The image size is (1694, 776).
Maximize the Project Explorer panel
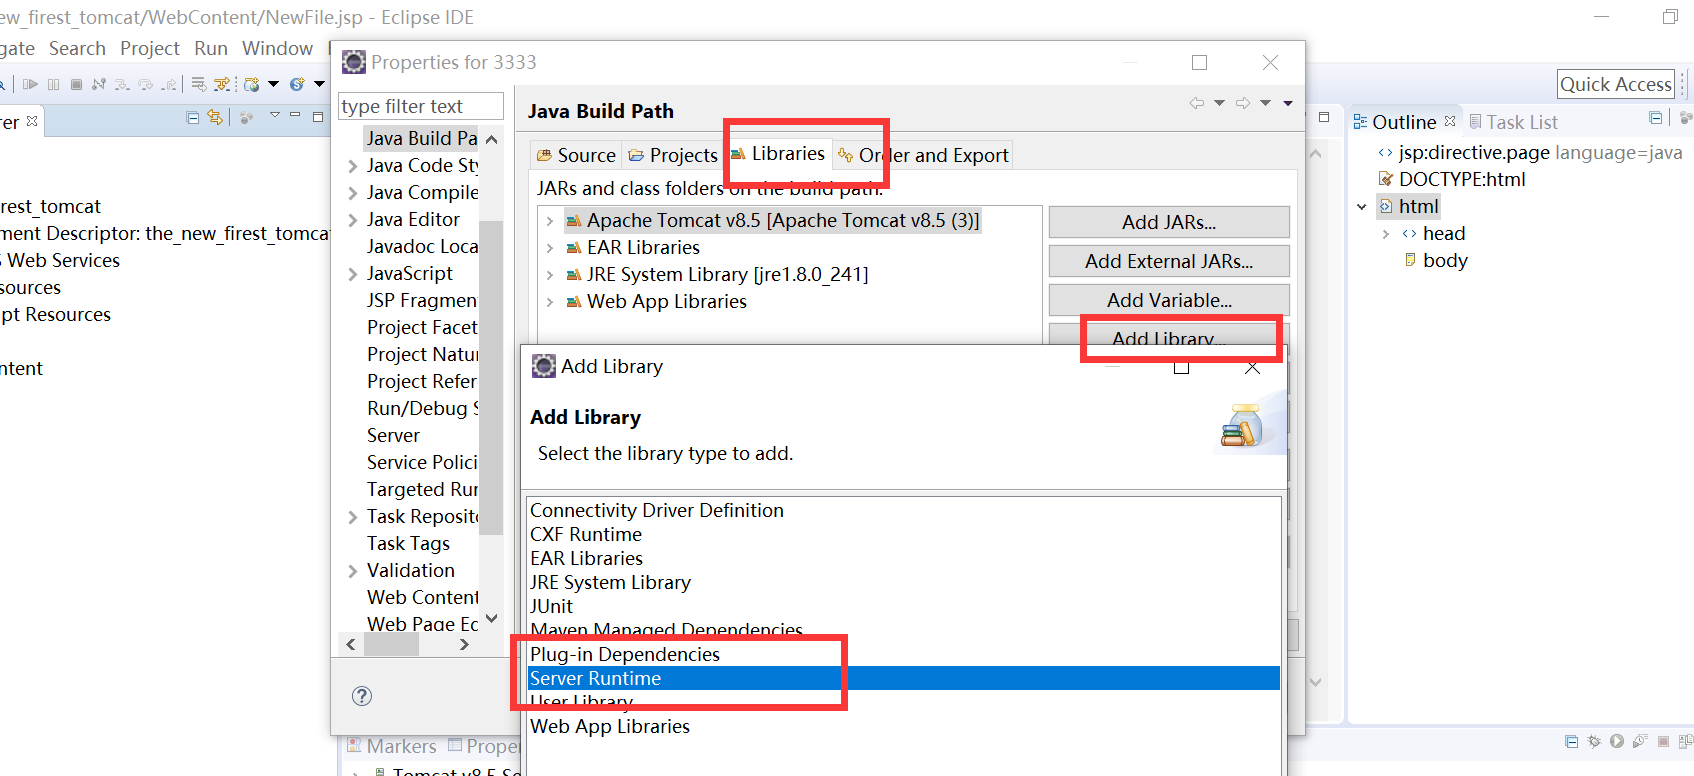[318, 117]
